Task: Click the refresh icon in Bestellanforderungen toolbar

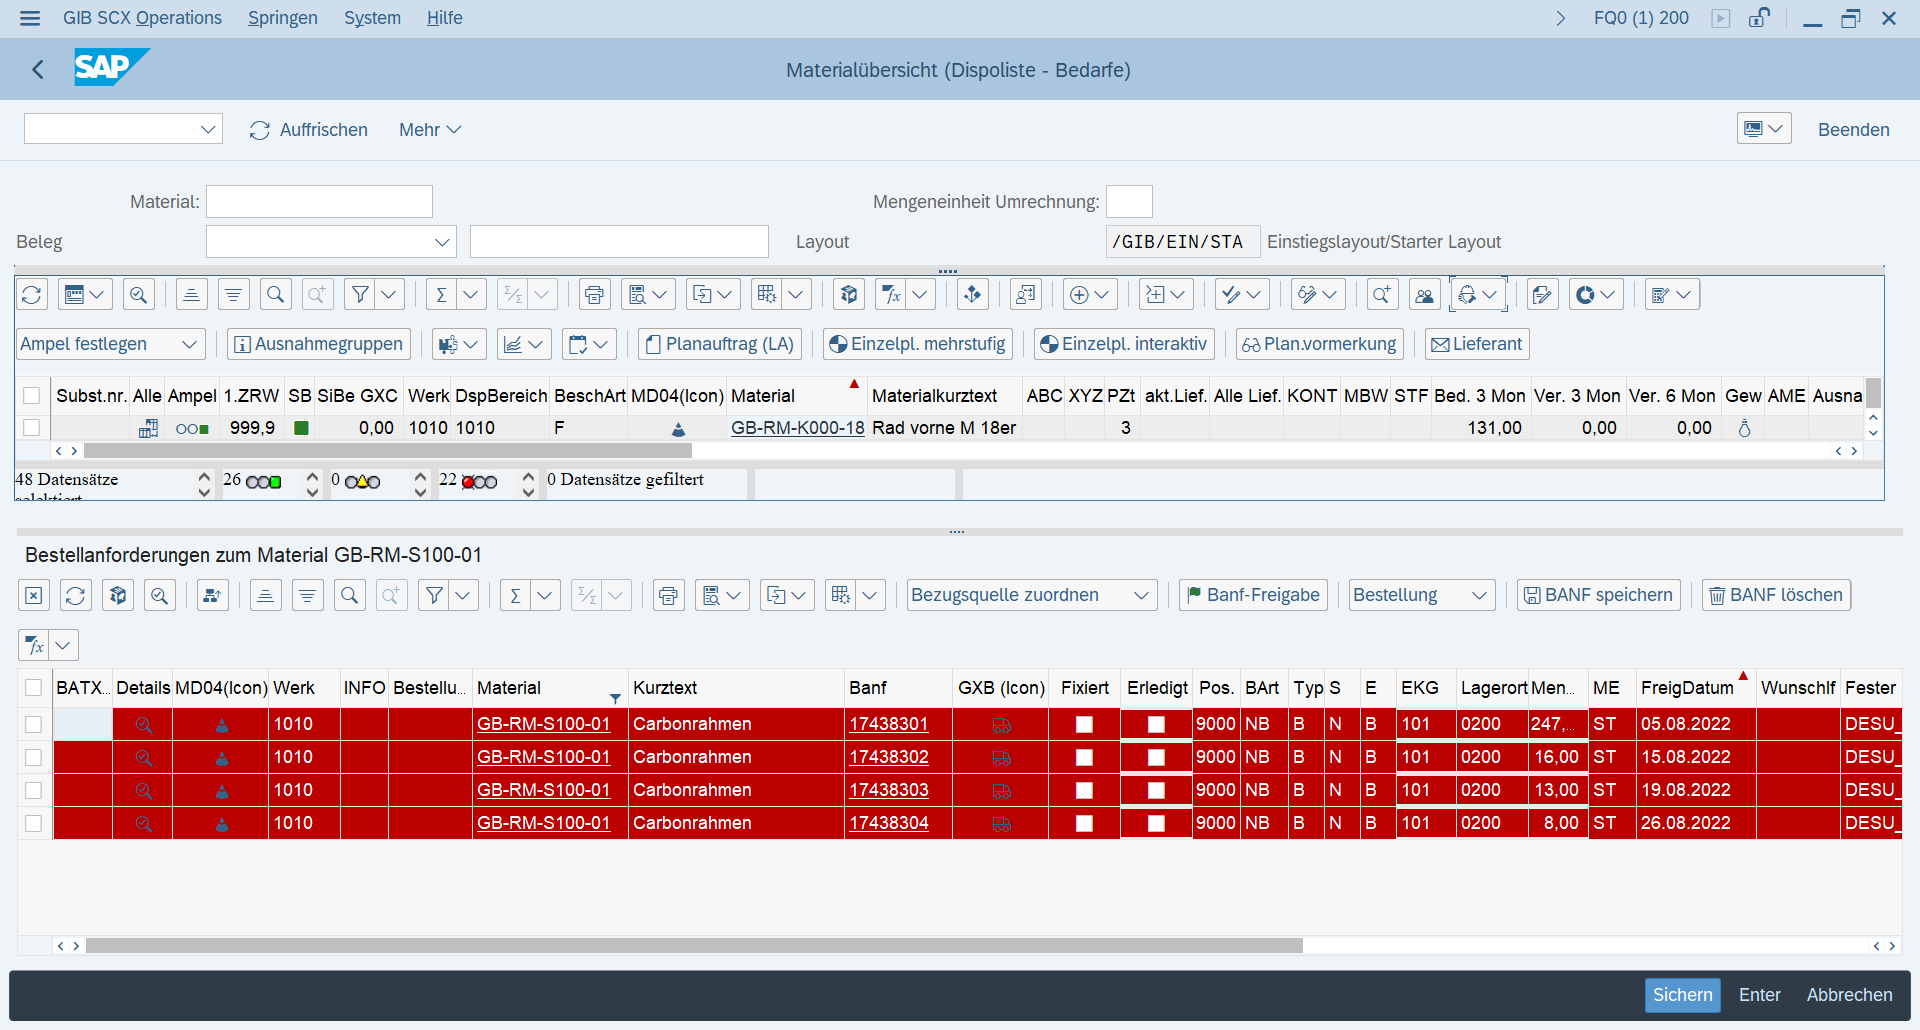Action: (75, 596)
